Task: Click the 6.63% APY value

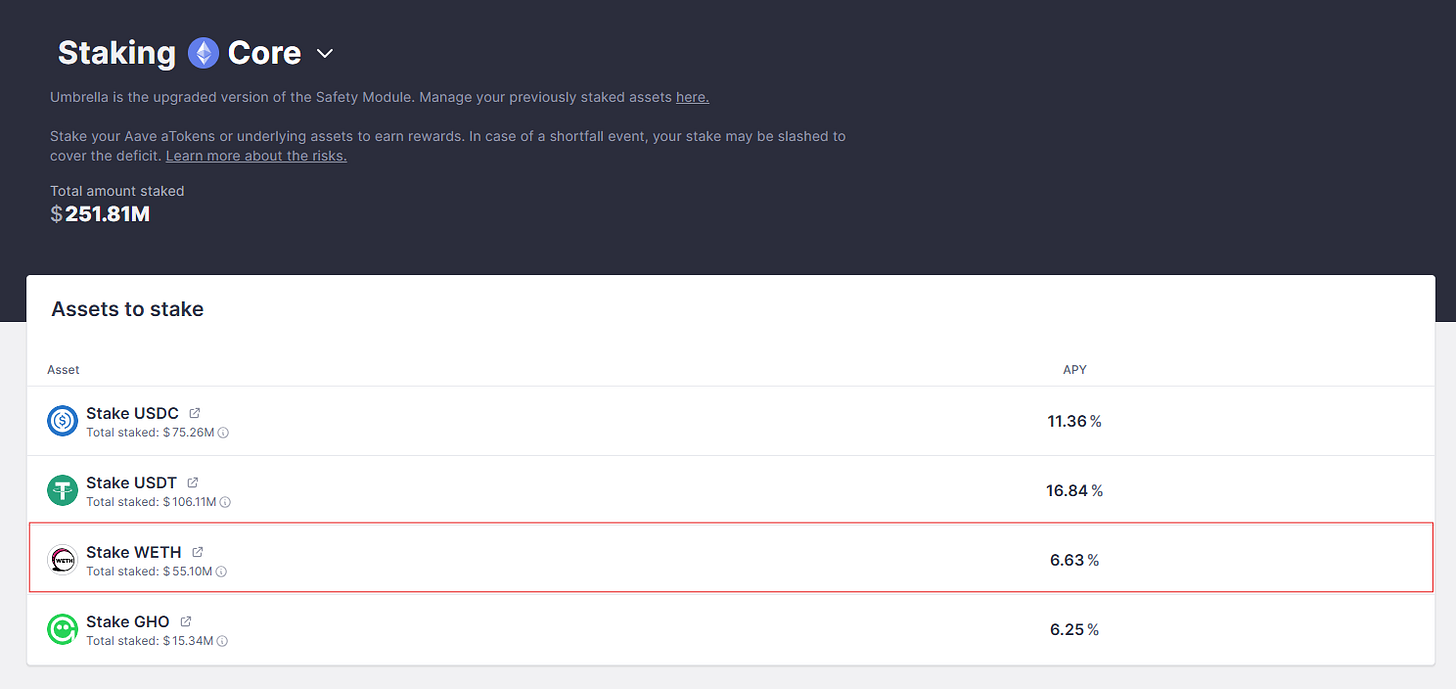Action: [x=1074, y=560]
